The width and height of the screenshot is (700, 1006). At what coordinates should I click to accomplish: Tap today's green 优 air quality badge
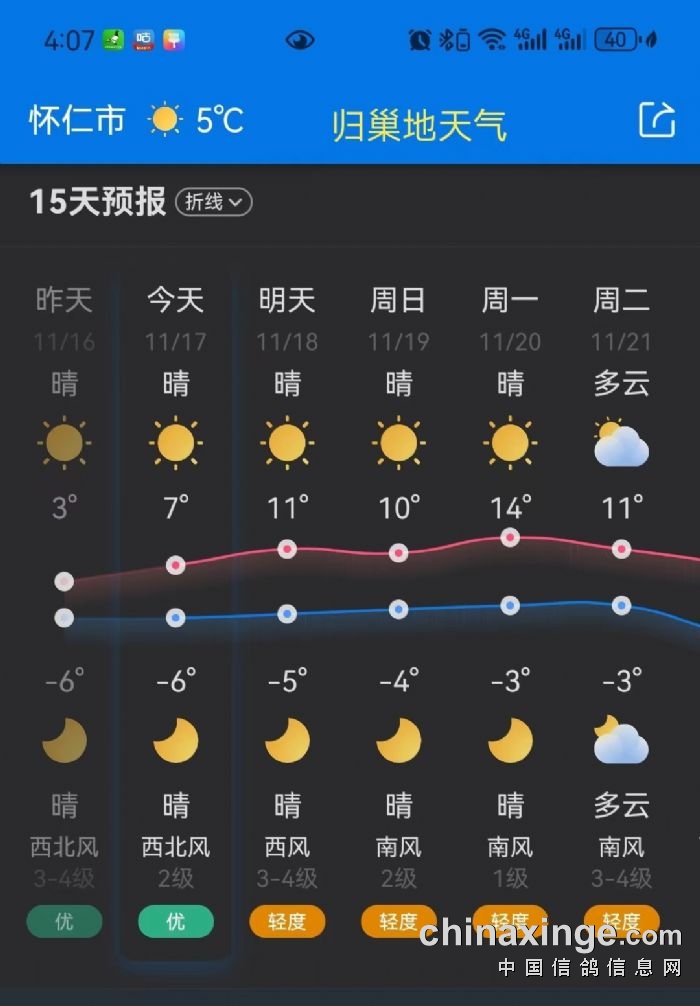pos(176,921)
